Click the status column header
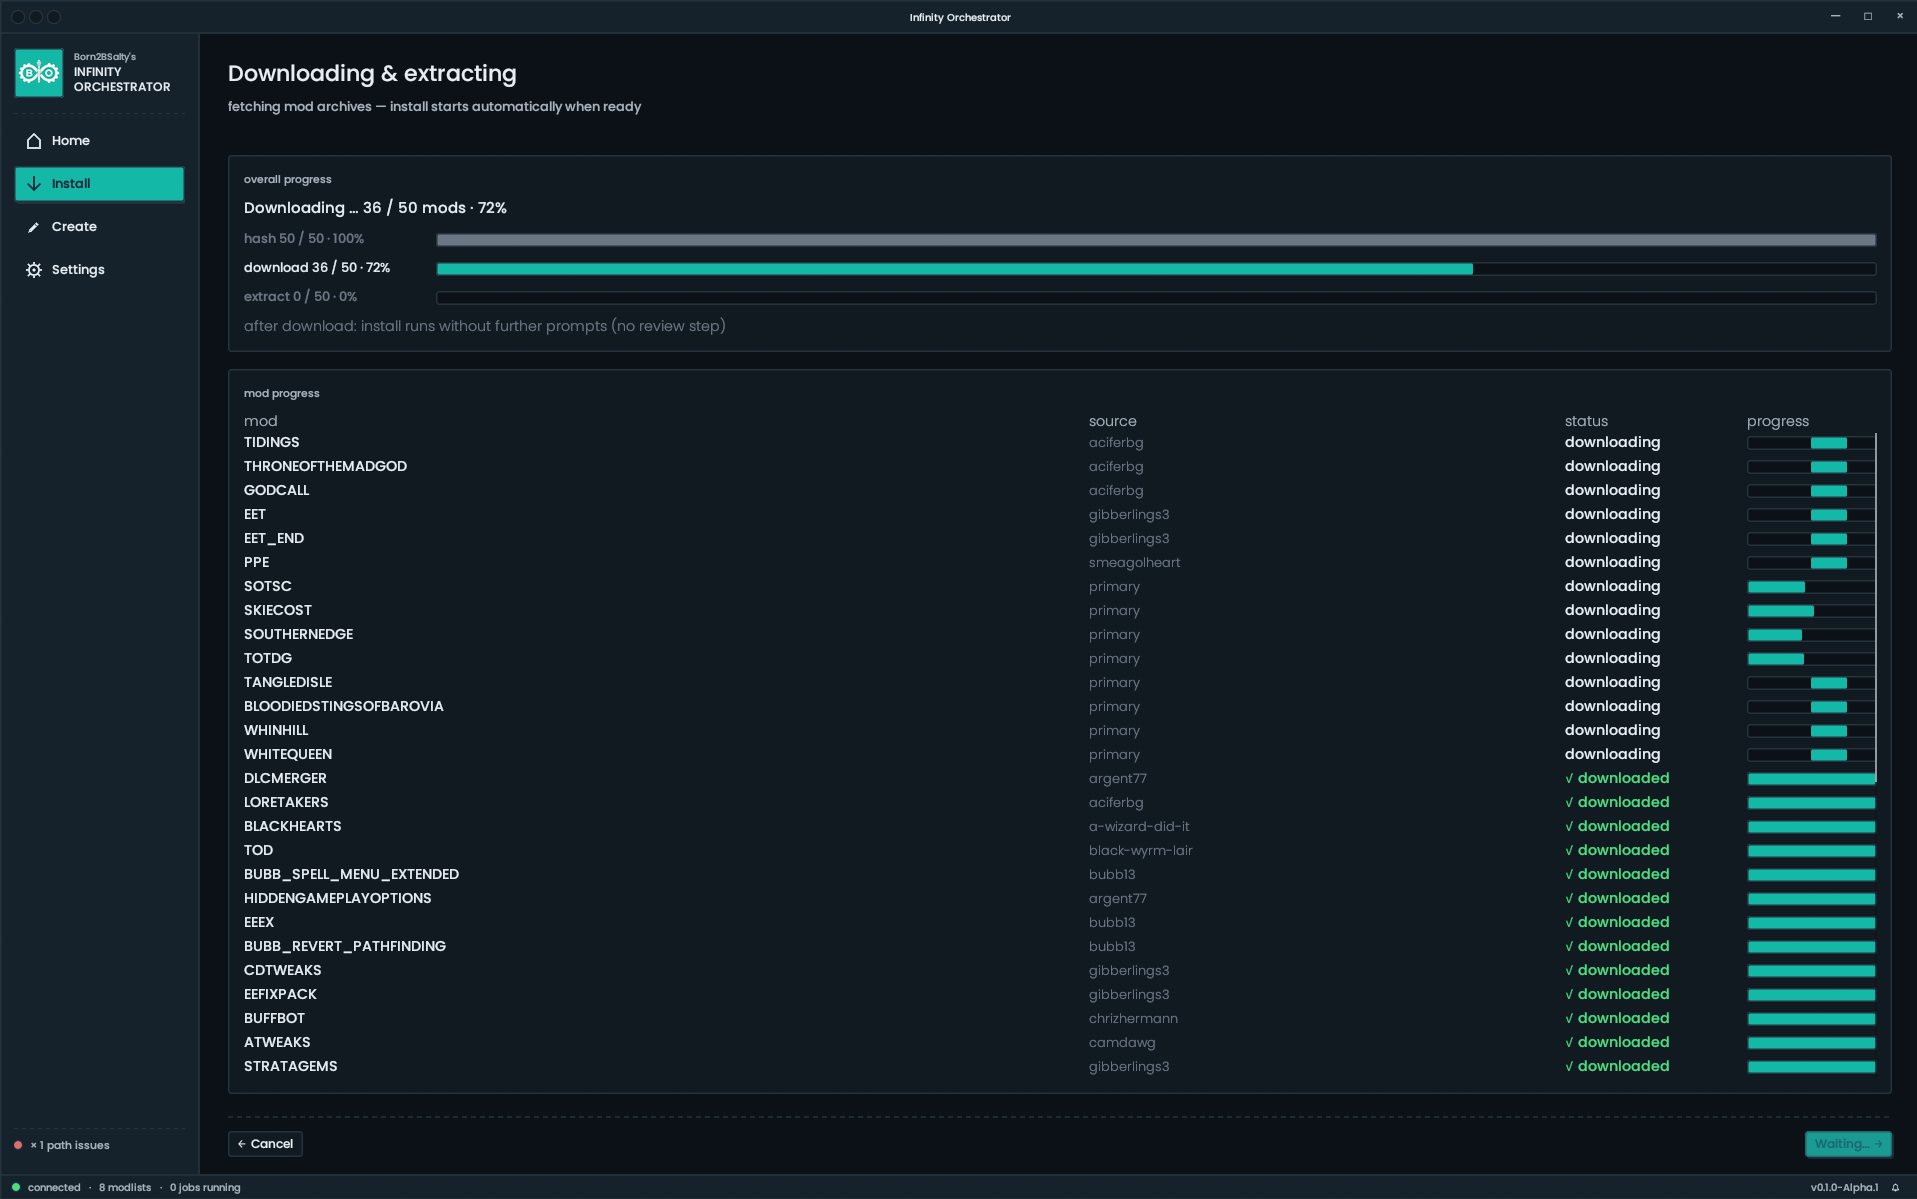This screenshot has height=1199, width=1917. tap(1586, 421)
